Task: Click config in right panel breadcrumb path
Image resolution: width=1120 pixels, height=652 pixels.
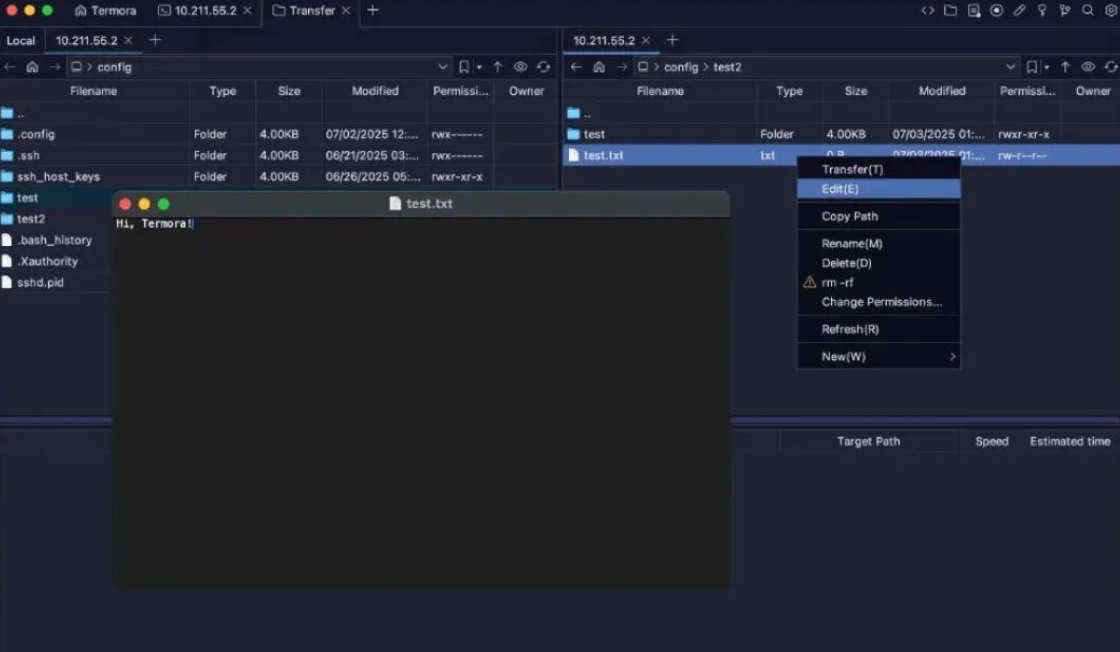Action: (681, 66)
